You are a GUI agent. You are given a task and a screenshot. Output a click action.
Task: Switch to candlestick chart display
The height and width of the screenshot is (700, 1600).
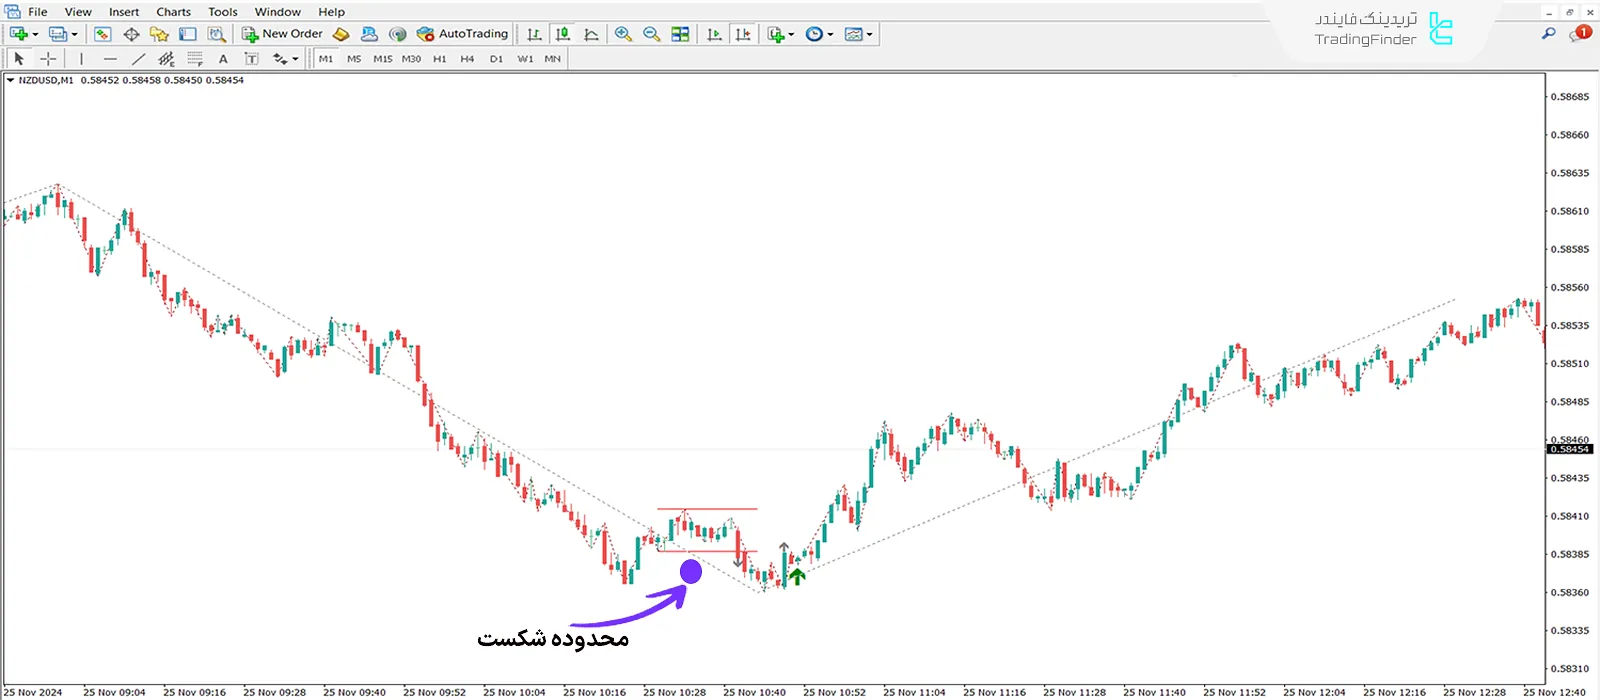coord(563,34)
